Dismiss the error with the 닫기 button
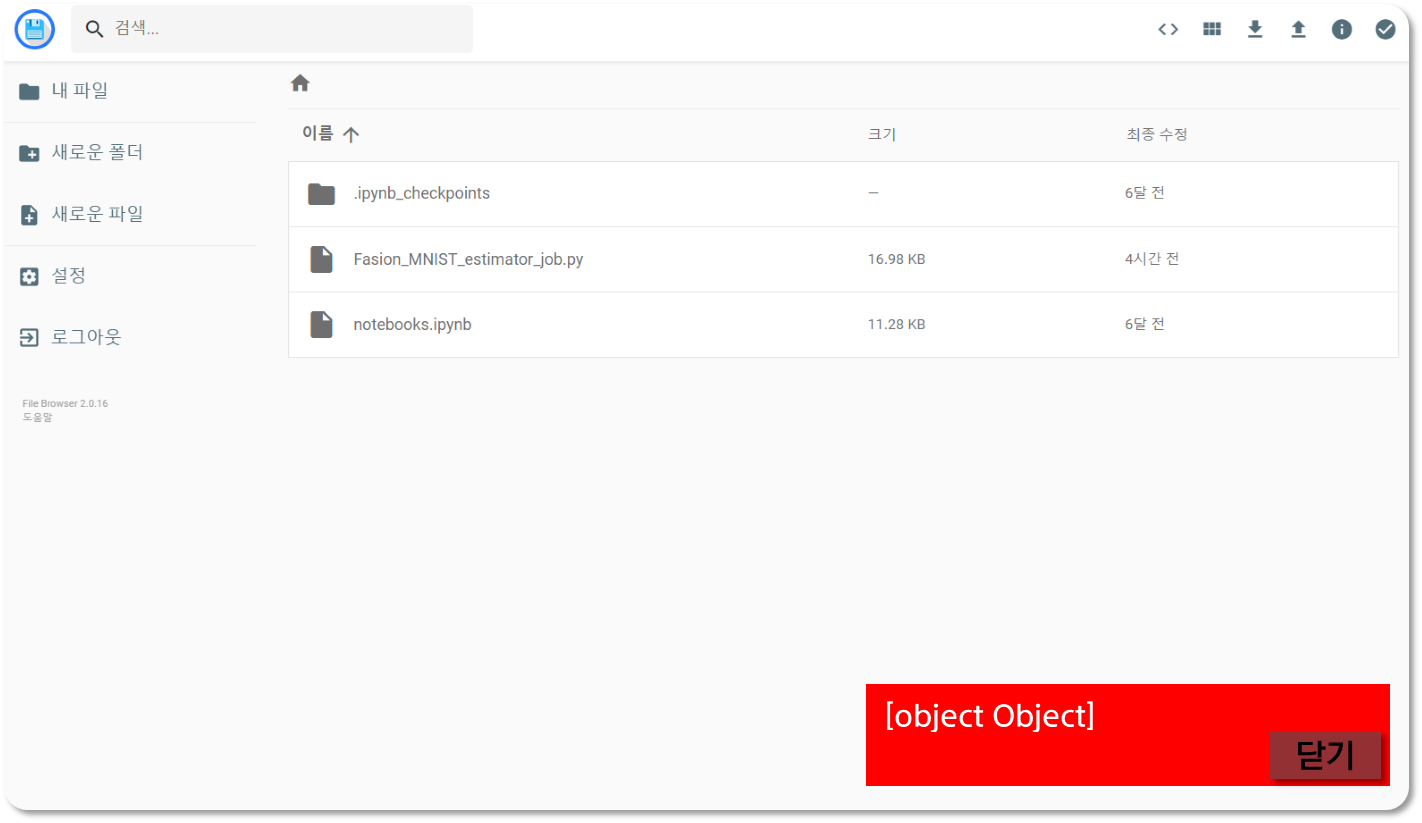 click(x=1325, y=756)
